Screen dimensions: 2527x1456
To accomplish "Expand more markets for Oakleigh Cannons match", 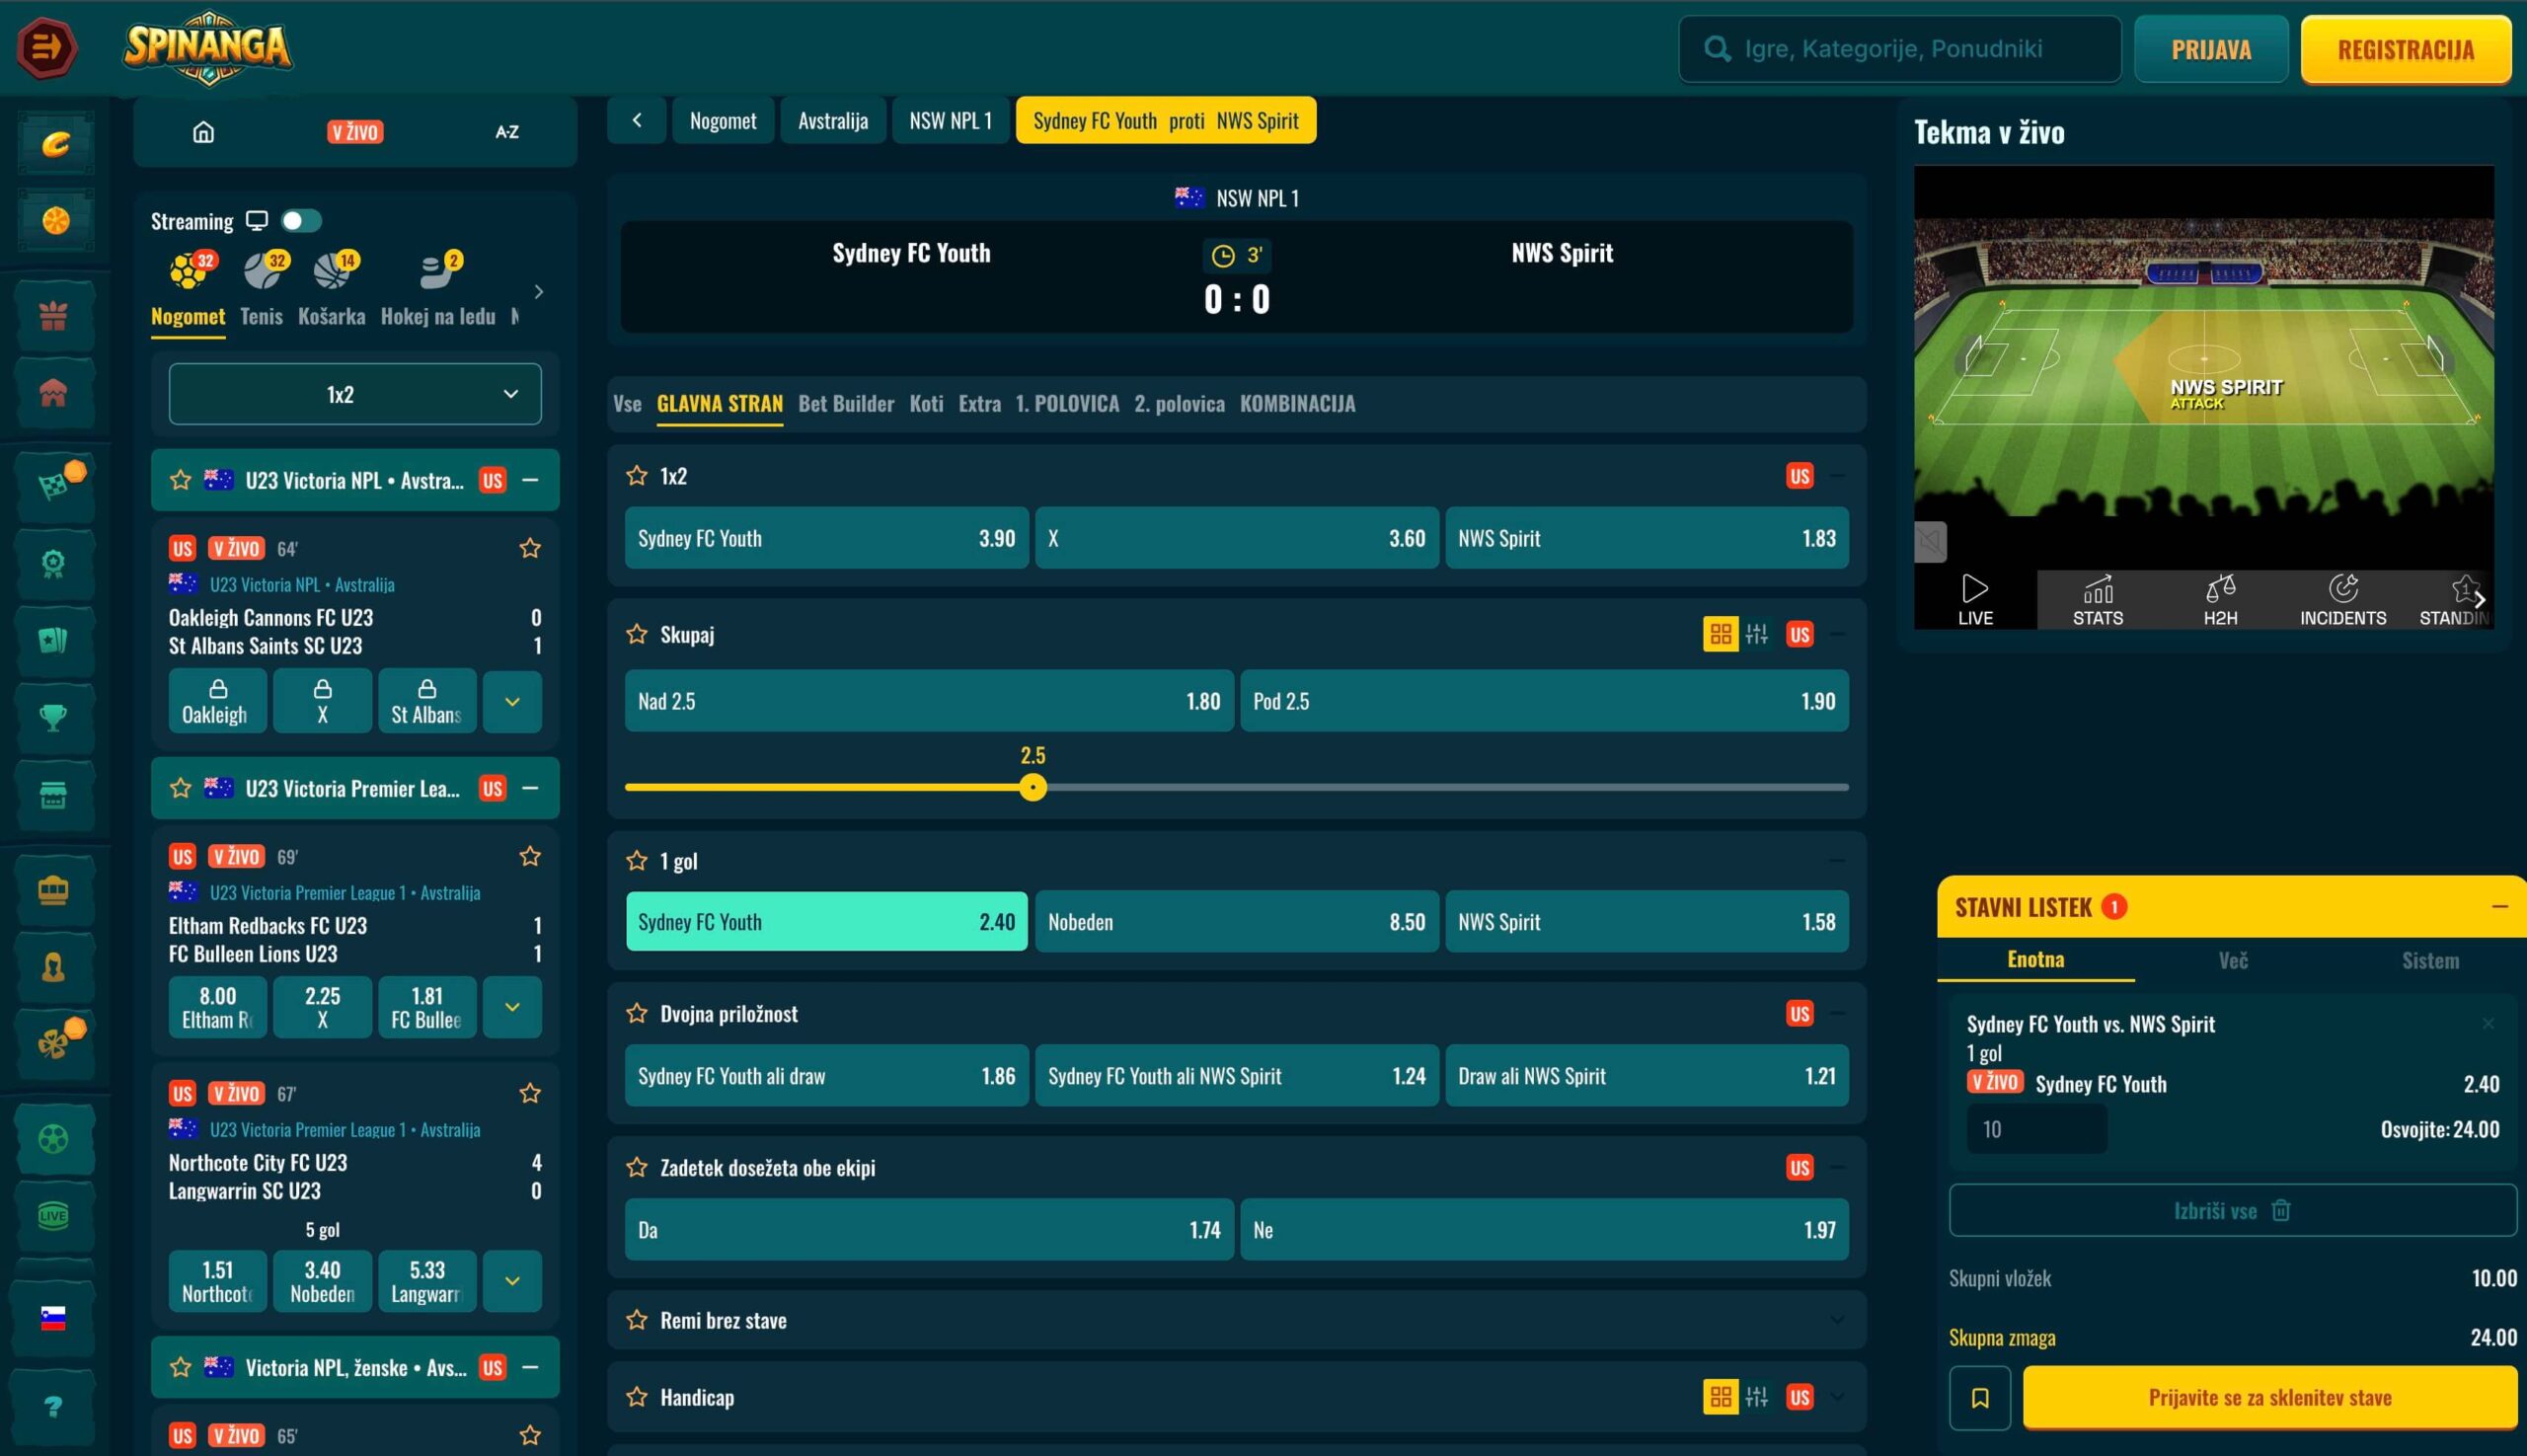I will (x=512, y=701).
